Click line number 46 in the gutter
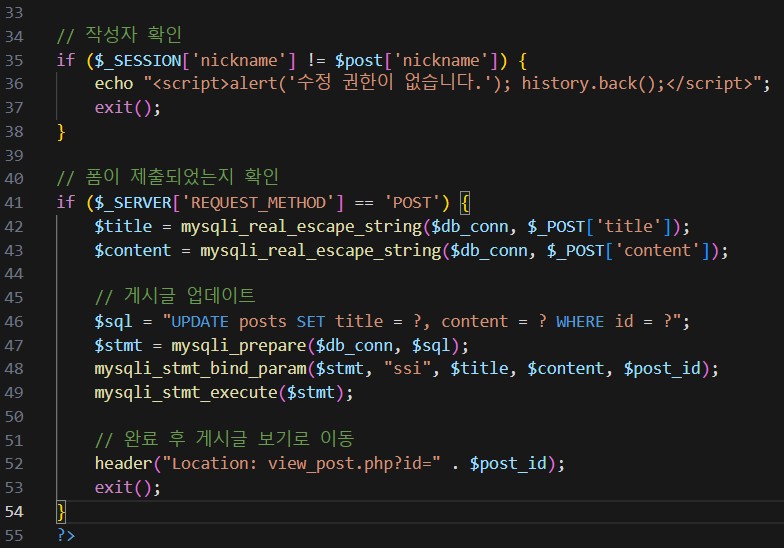Image resolution: width=784 pixels, height=548 pixels. point(14,322)
